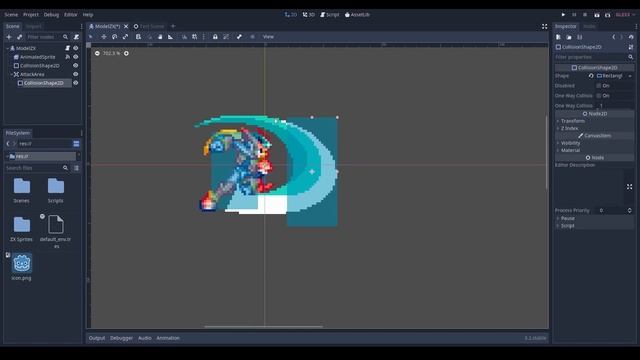Open the Help menu
640x360 pixels.
point(88,15)
